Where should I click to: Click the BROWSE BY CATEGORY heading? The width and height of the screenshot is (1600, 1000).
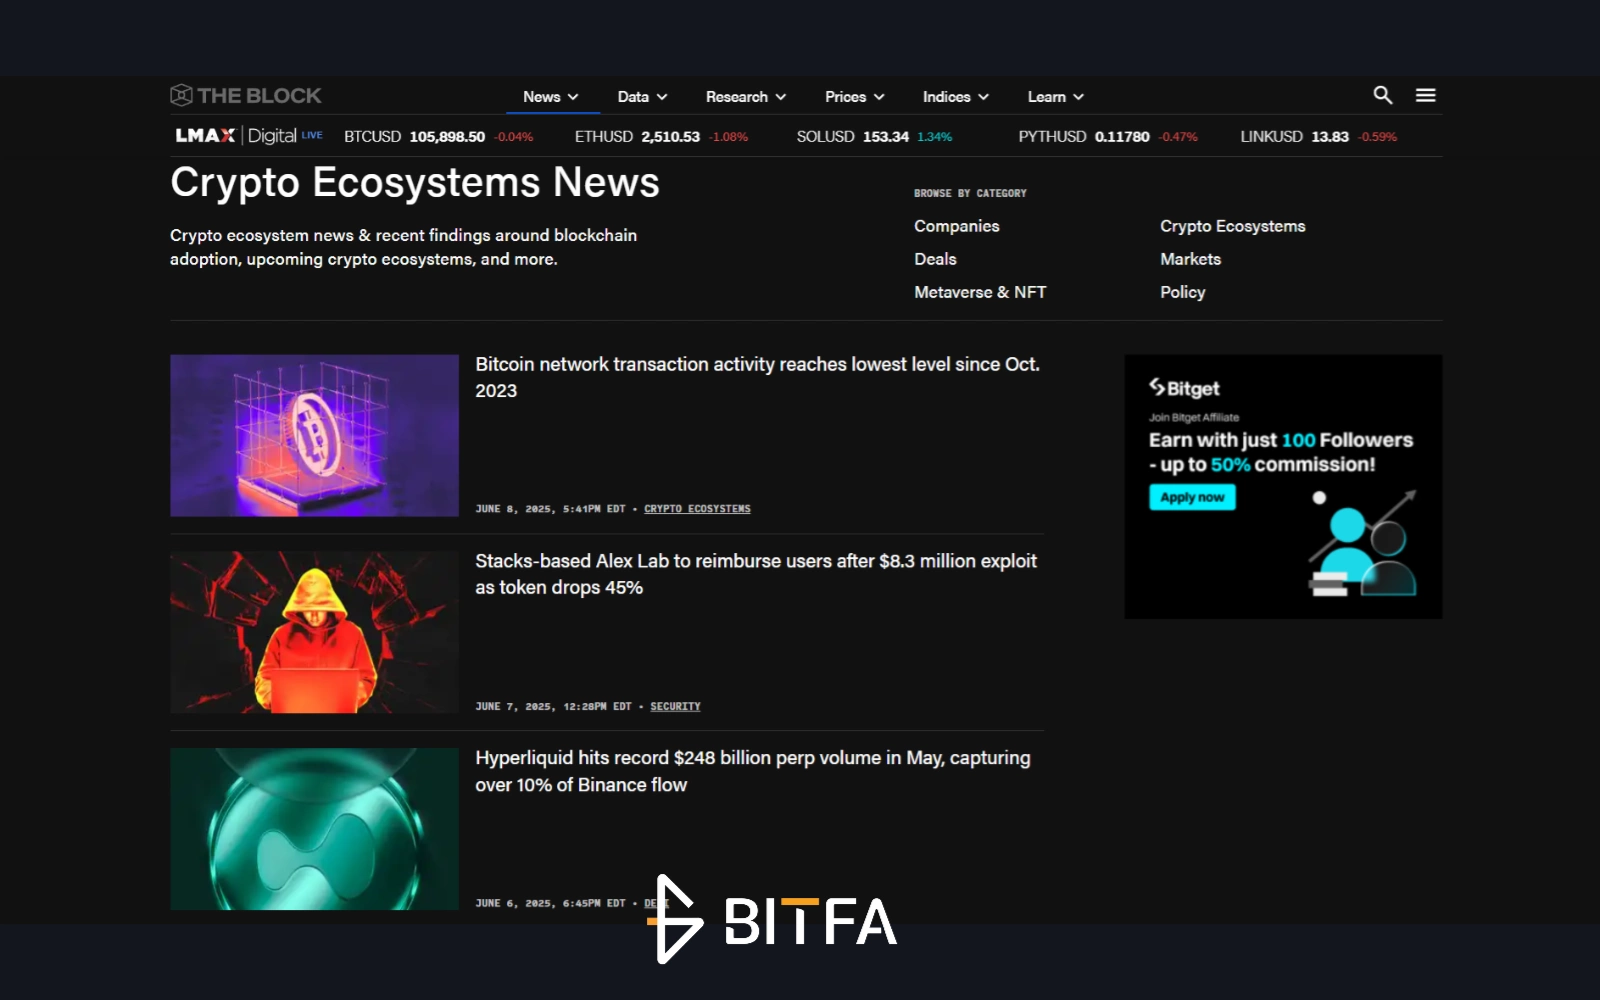970,193
